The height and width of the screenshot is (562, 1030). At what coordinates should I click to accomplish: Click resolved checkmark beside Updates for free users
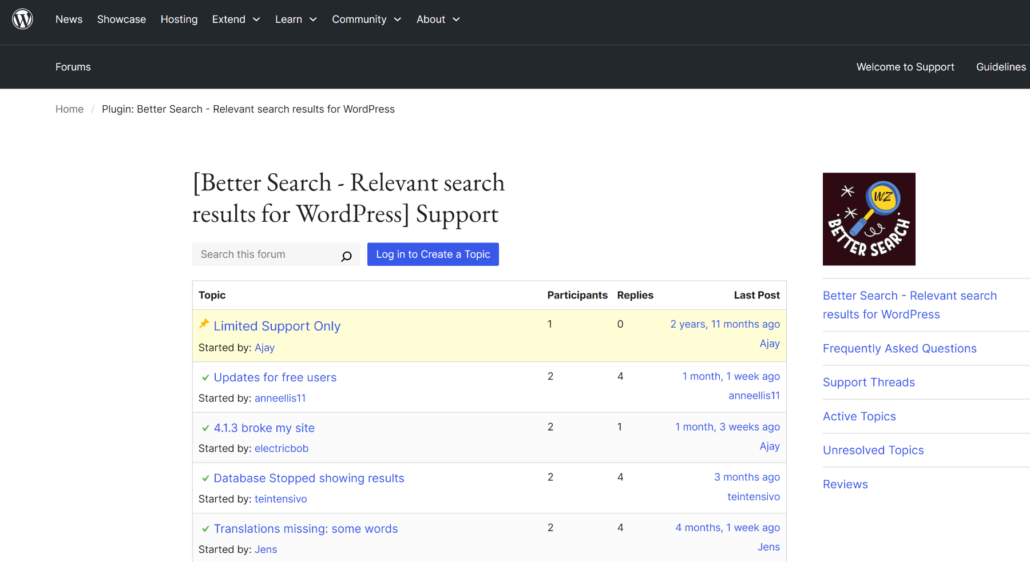(205, 378)
